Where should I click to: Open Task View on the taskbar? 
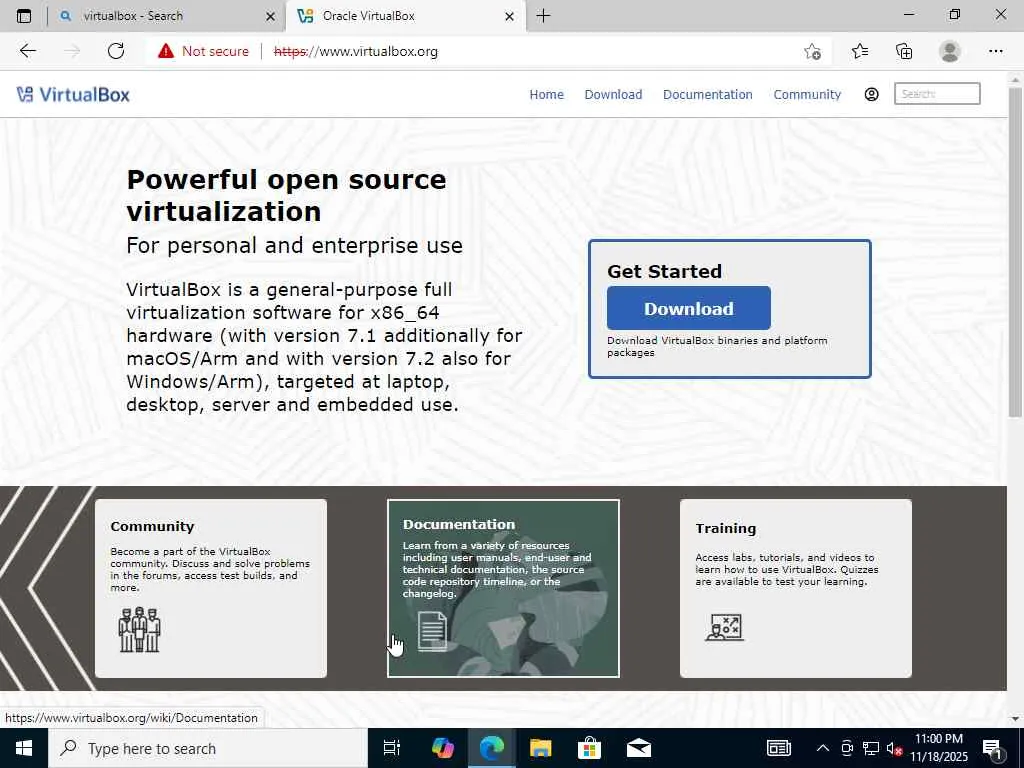pyautogui.click(x=392, y=748)
